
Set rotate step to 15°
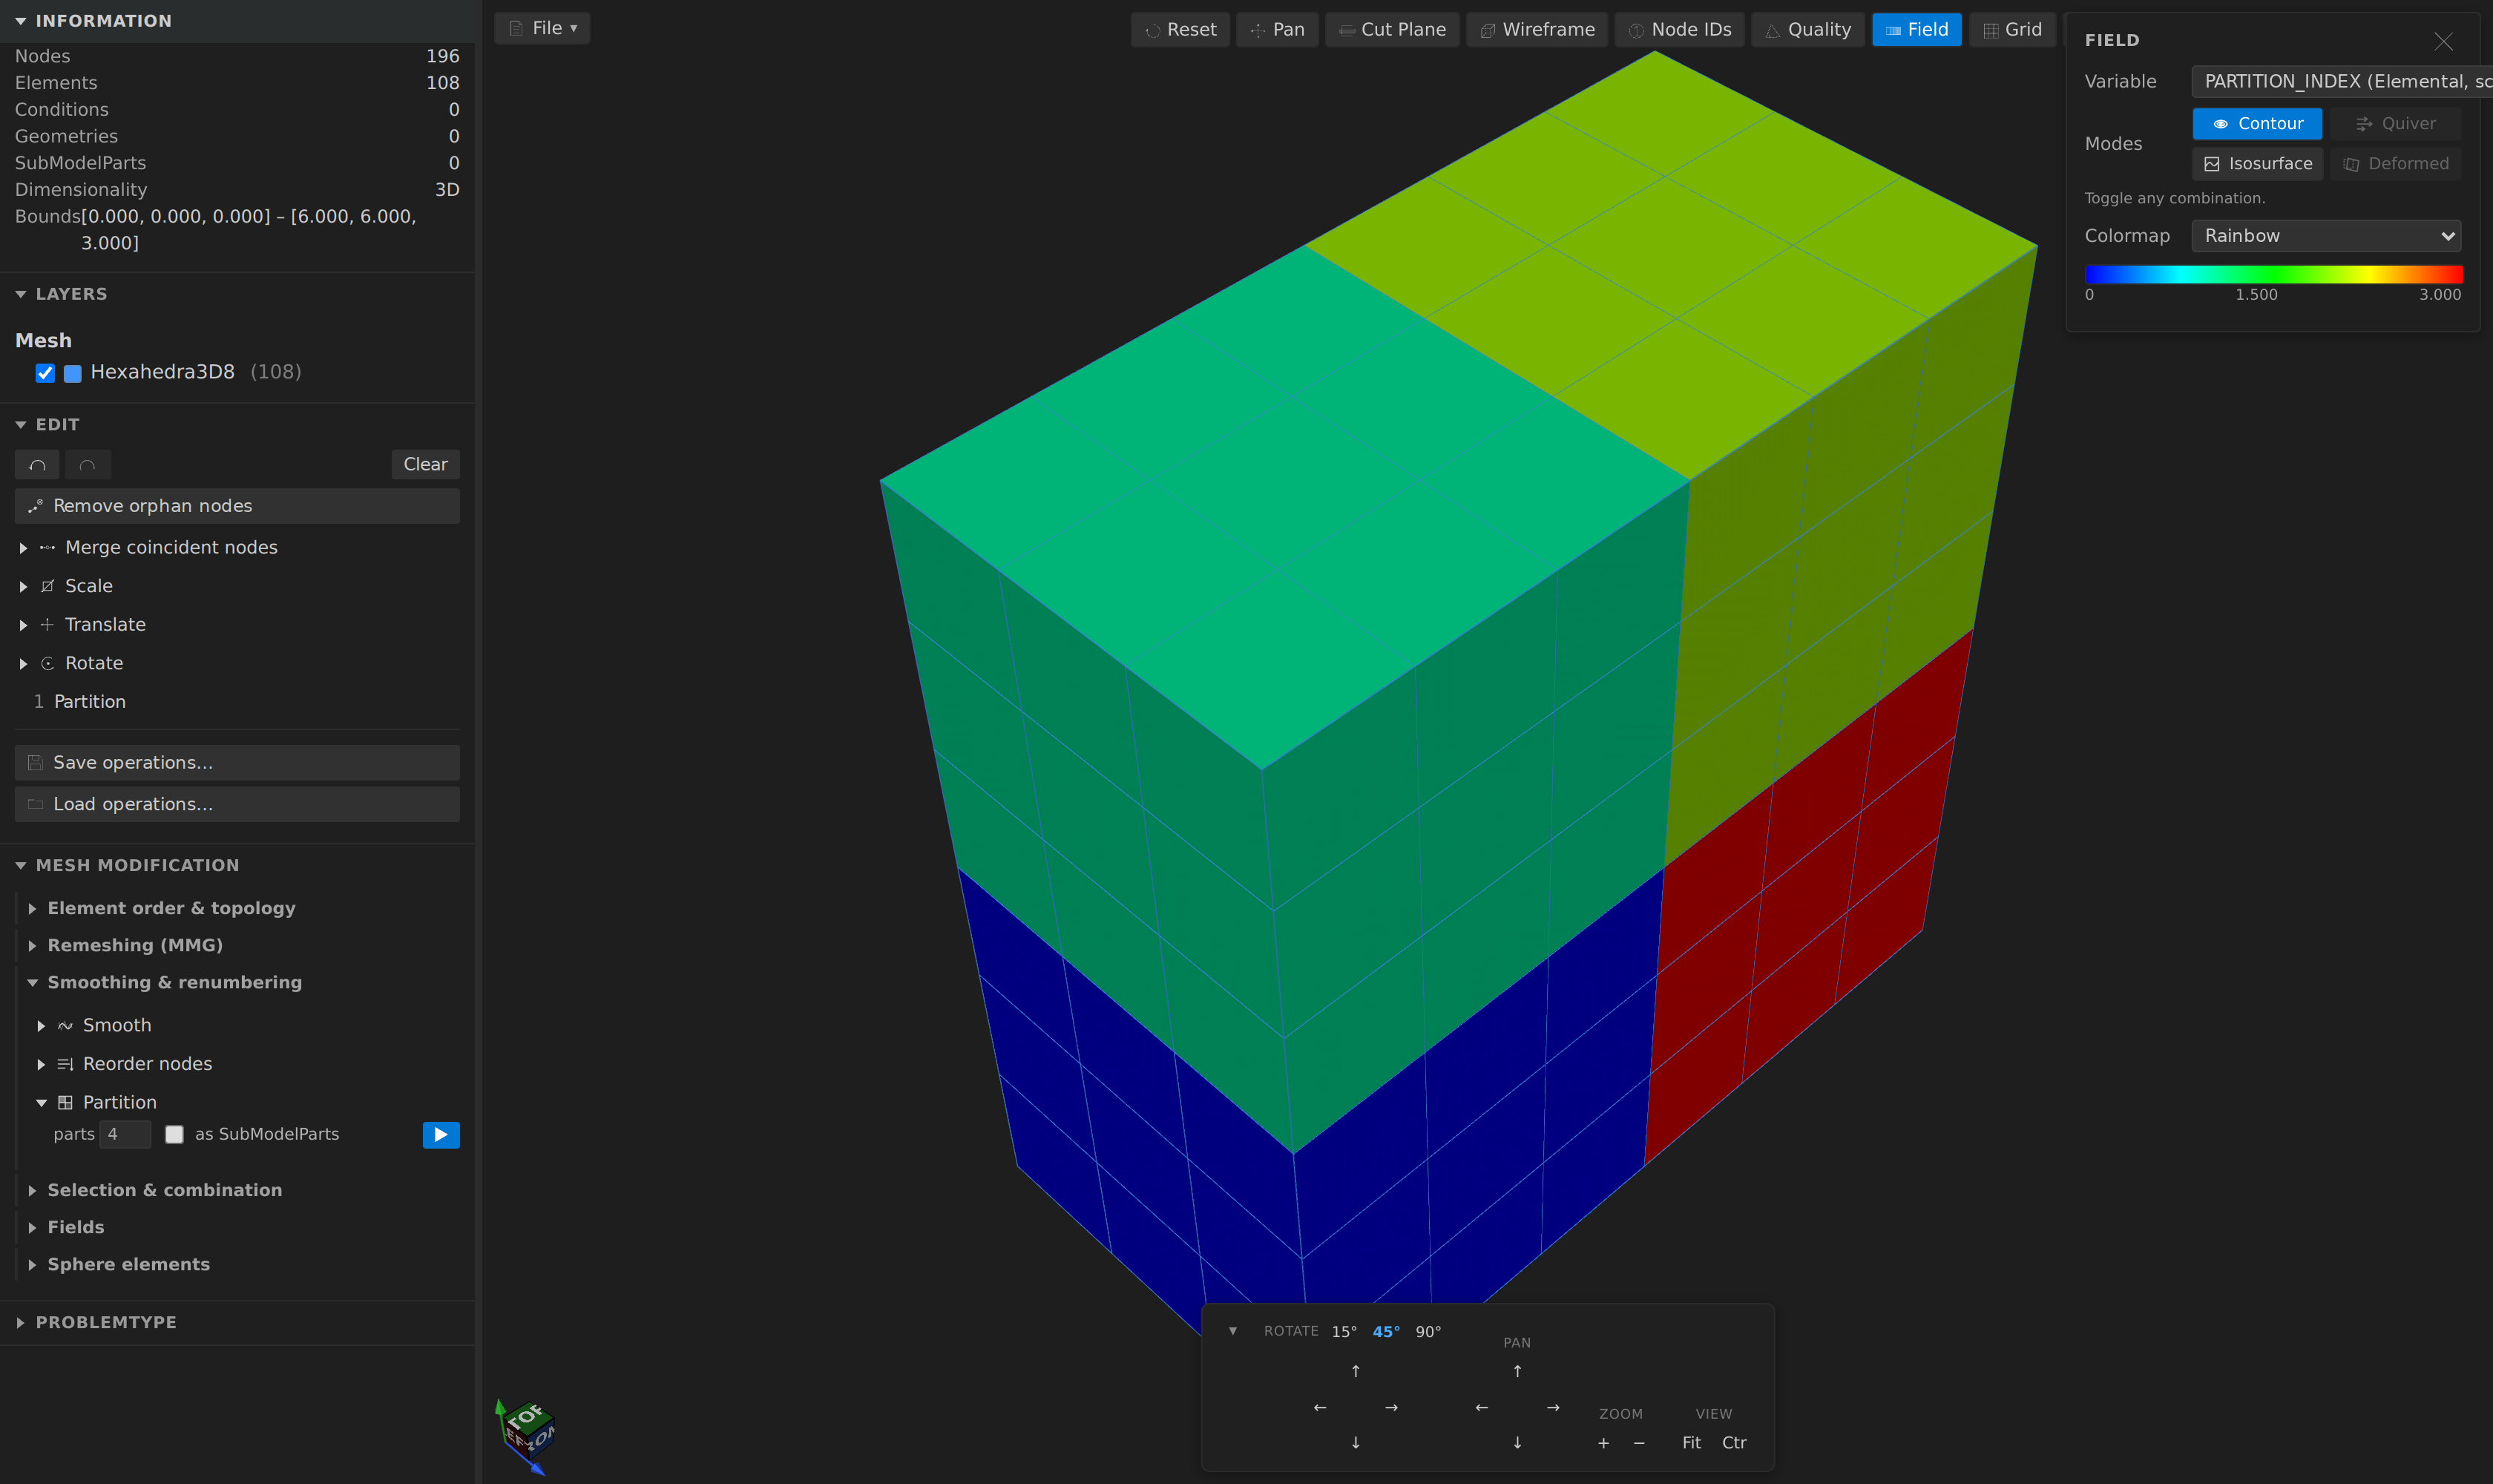(x=1344, y=1331)
